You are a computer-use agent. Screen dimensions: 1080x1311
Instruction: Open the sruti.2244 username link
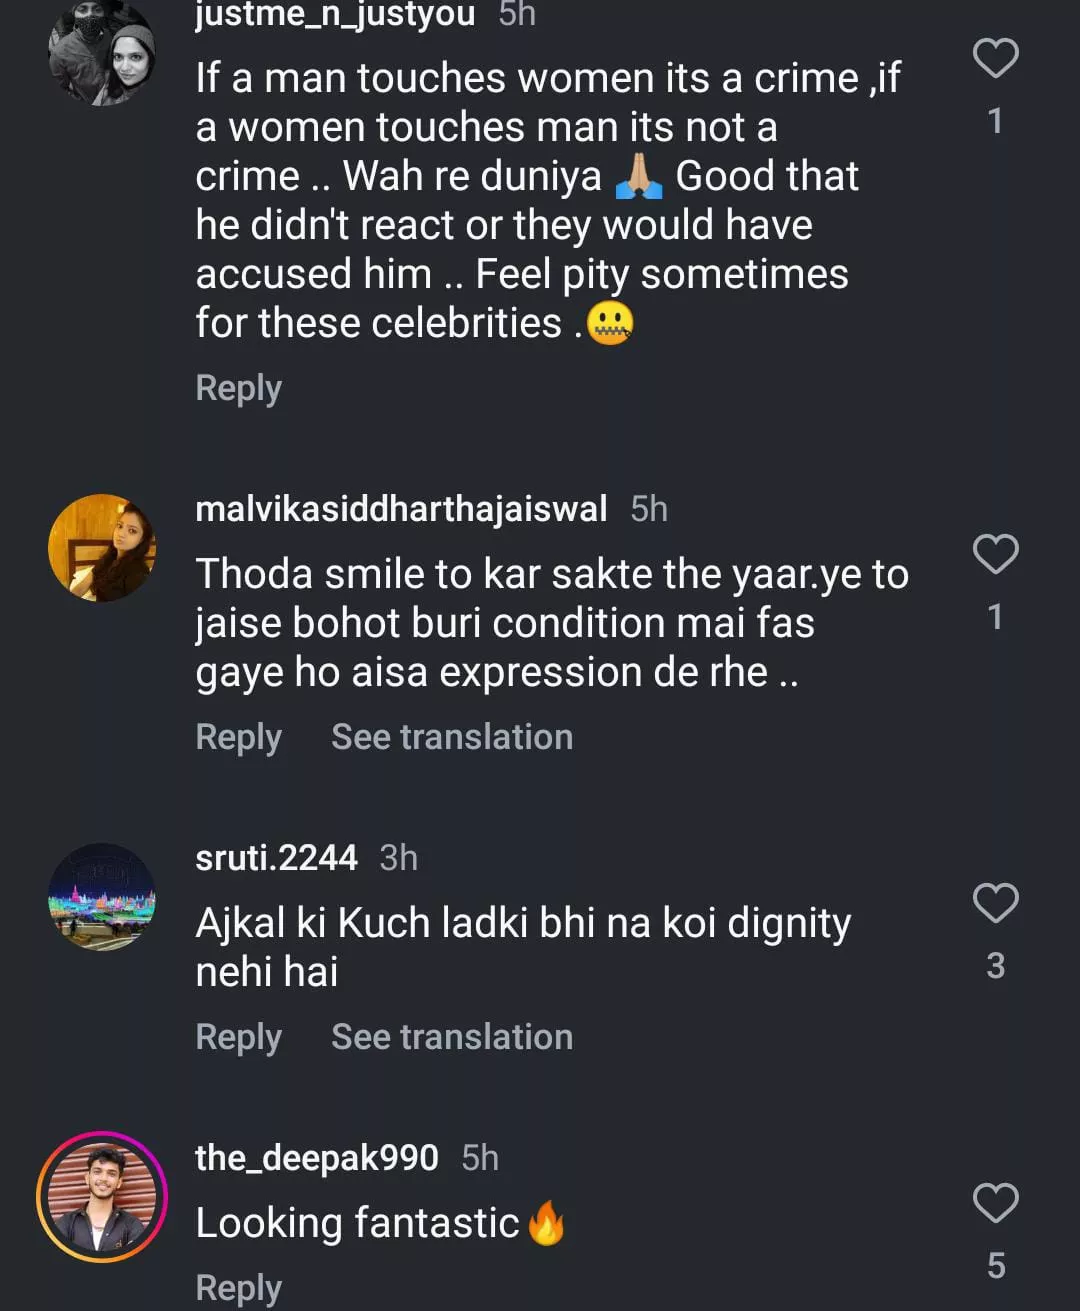[276, 858]
